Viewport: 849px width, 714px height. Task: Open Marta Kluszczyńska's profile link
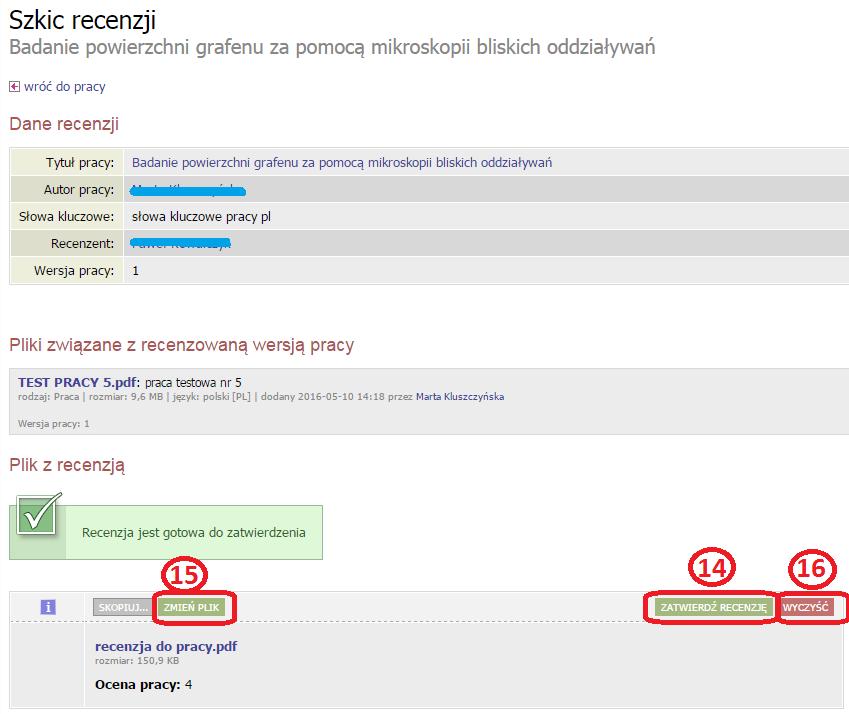click(460, 396)
